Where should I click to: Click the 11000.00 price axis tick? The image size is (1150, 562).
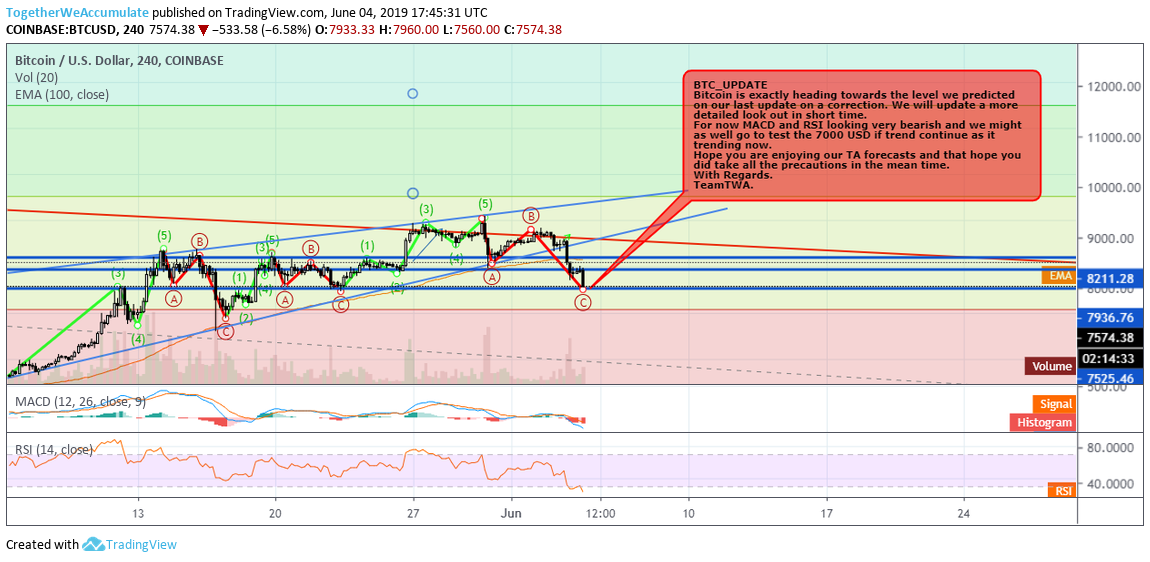tap(1113, 137)
